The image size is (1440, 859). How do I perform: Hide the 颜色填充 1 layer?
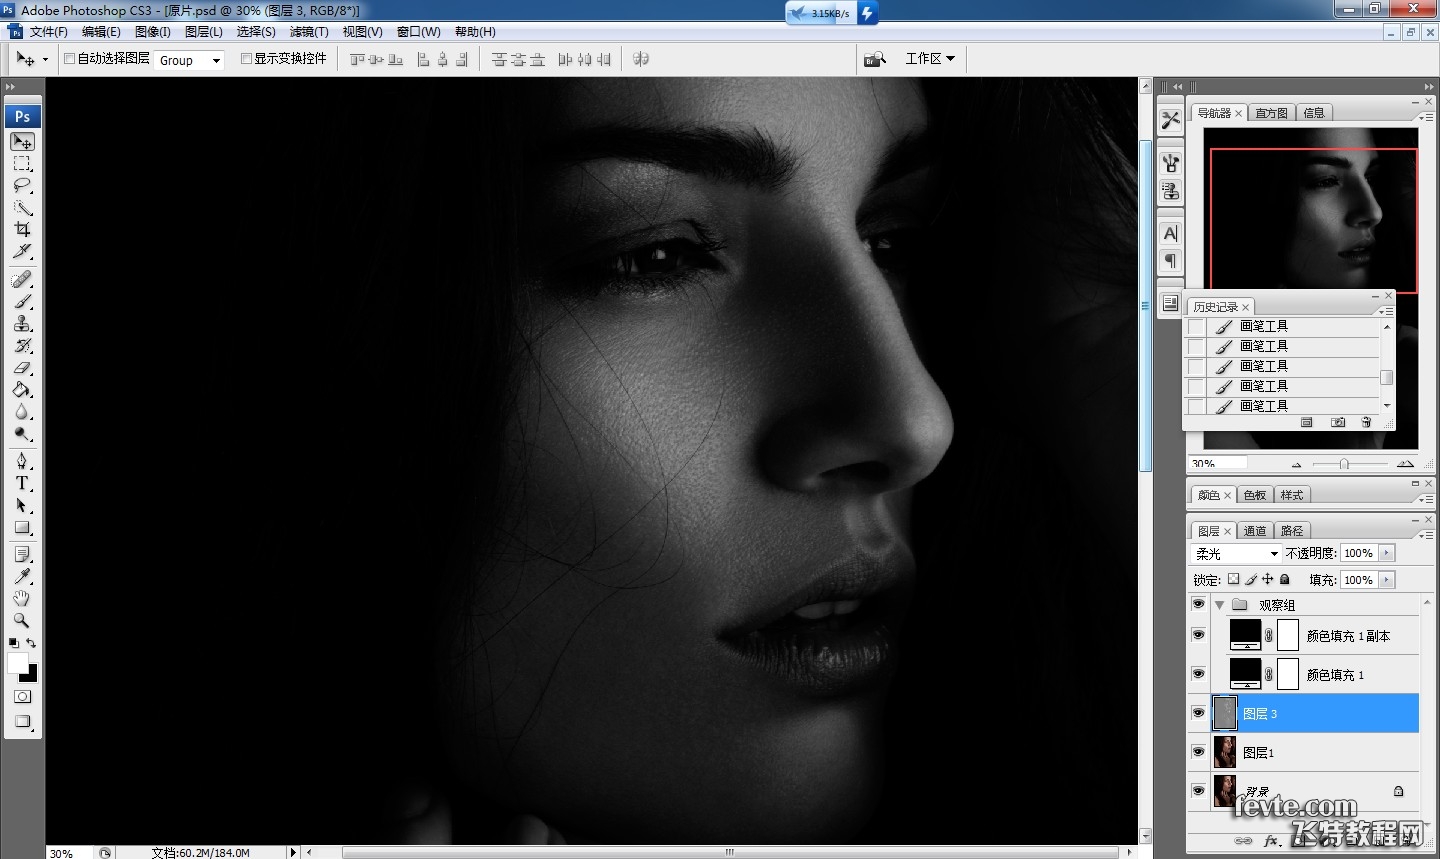coord(1198,674)
